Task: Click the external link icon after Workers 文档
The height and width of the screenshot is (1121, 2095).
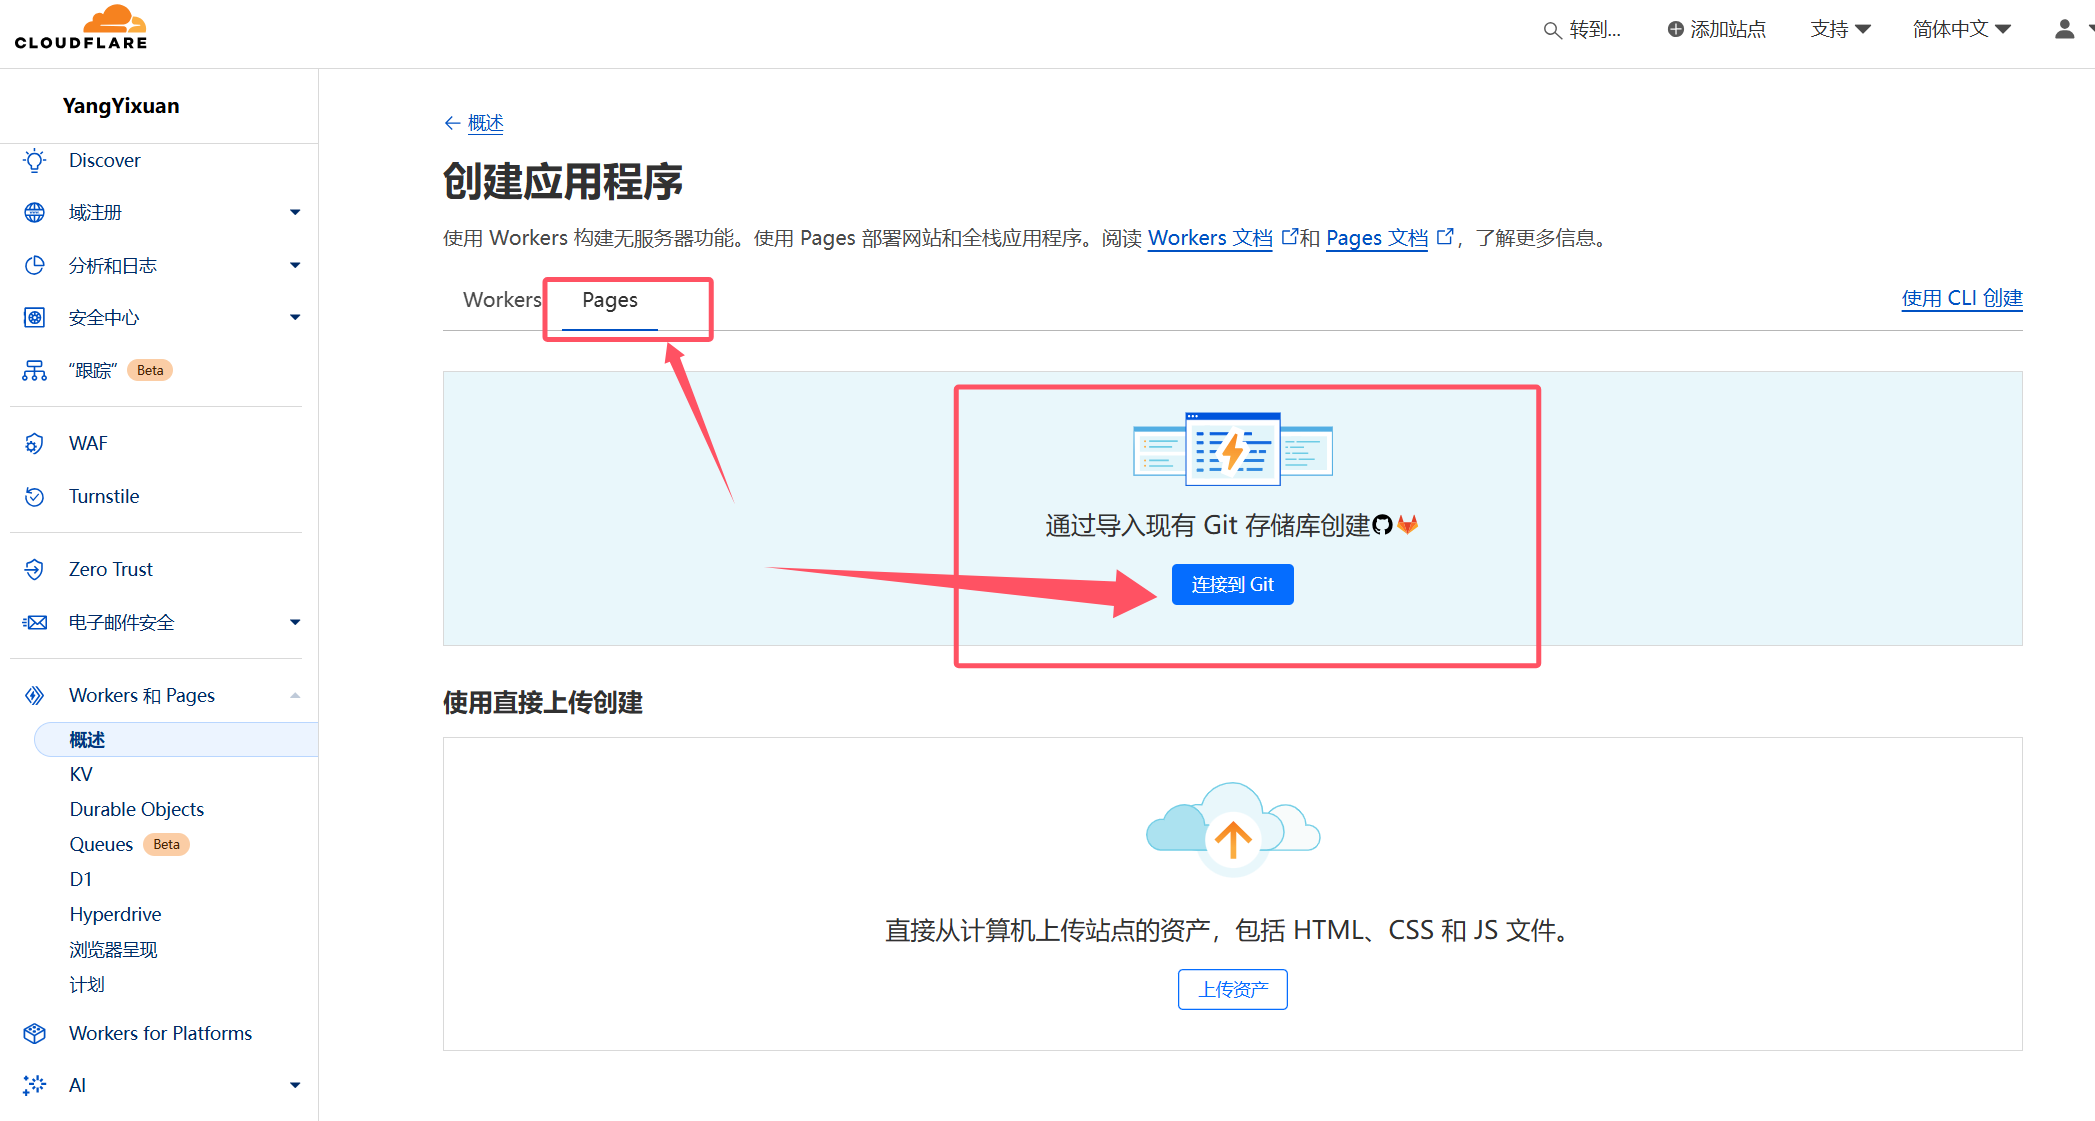Action: click(x=1289, y=237)
